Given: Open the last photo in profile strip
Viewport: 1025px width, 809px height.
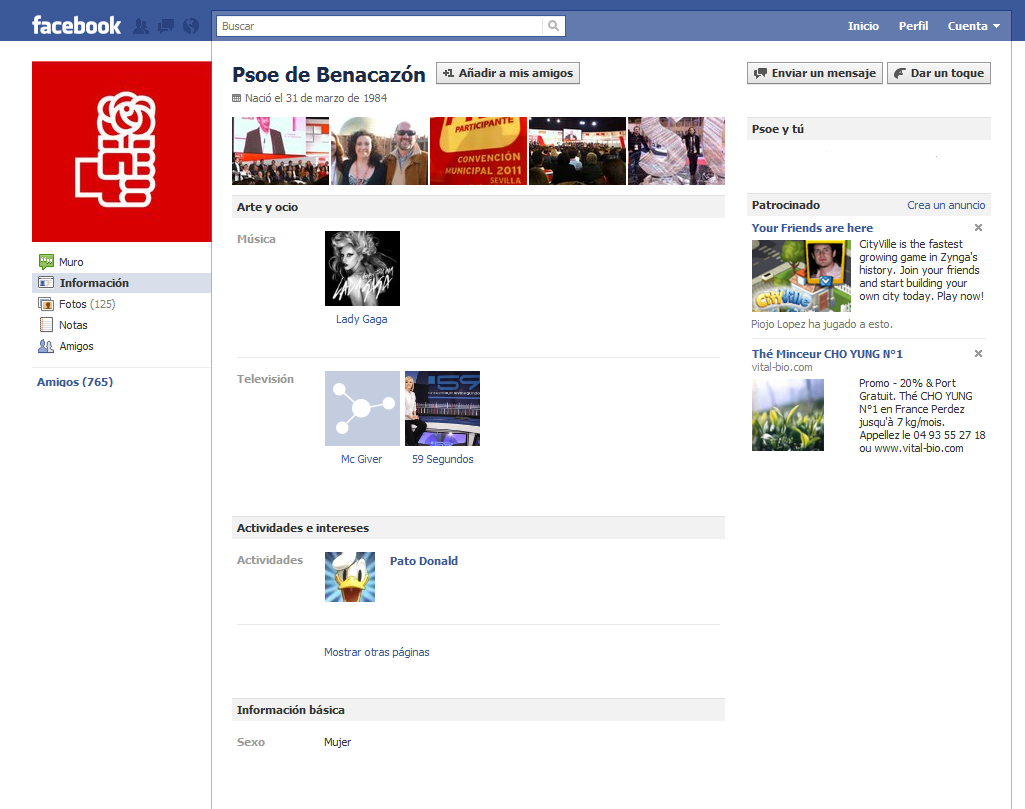Looking at the screenshot, I should [x=676, y=151].
